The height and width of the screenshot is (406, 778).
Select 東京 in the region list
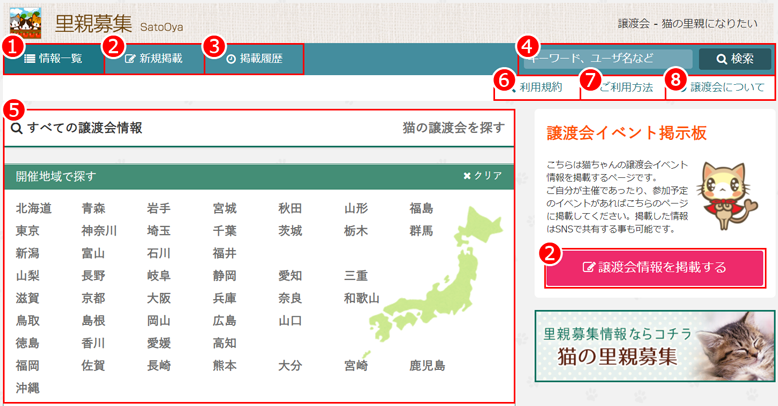[x=28, y=231]
